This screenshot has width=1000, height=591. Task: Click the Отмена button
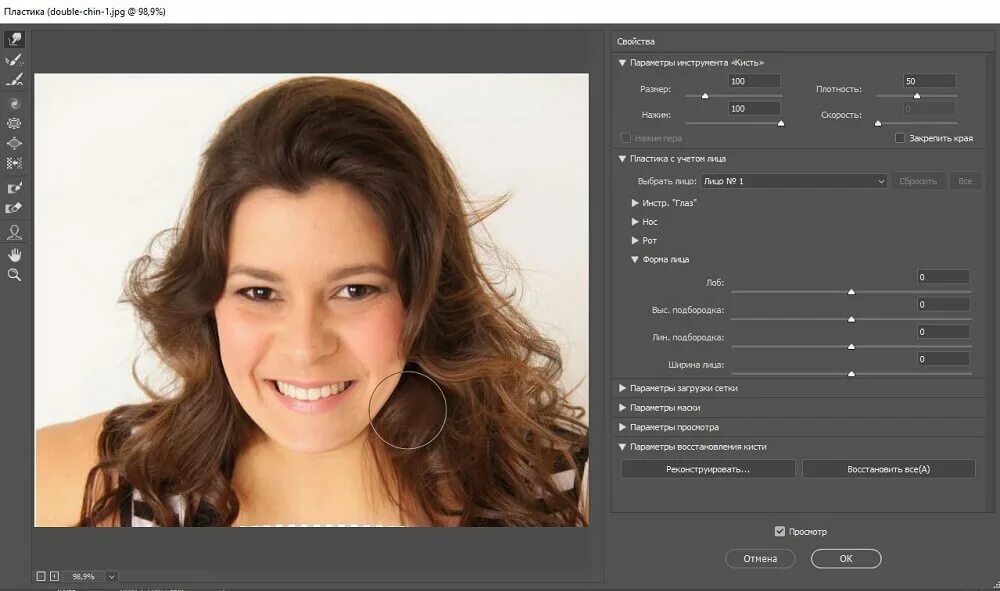[x=760, y=558]
